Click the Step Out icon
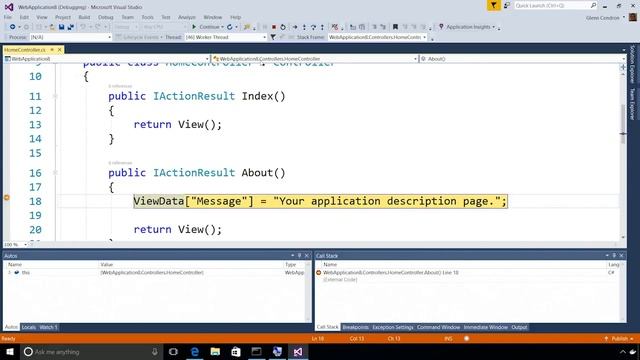 (322, 27)
